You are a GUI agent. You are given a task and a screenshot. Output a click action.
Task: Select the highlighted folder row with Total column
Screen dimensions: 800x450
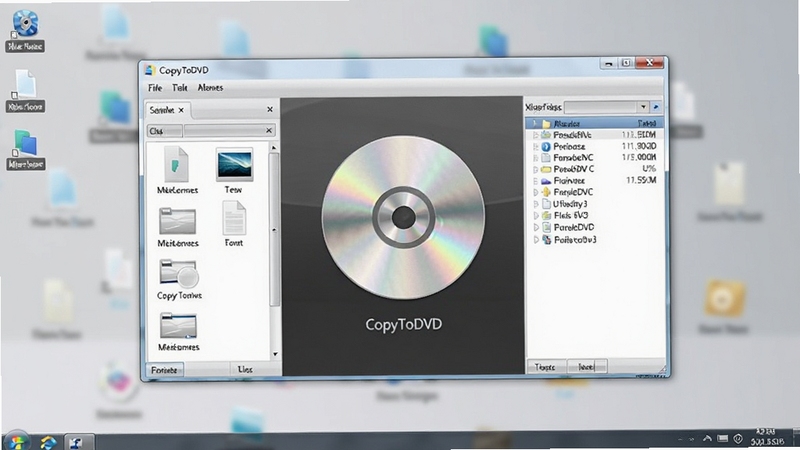pyautogui.click(x=594, y=123)
